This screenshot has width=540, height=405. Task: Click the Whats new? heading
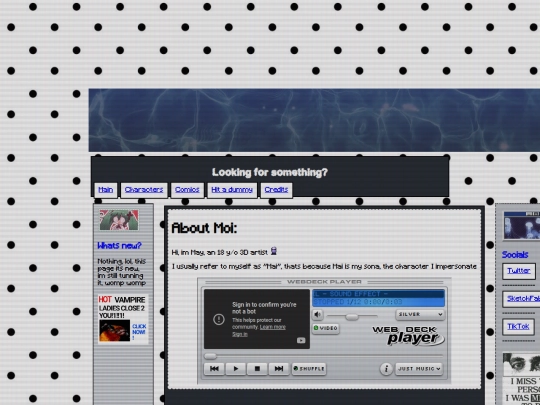click(x=120, y=246)
